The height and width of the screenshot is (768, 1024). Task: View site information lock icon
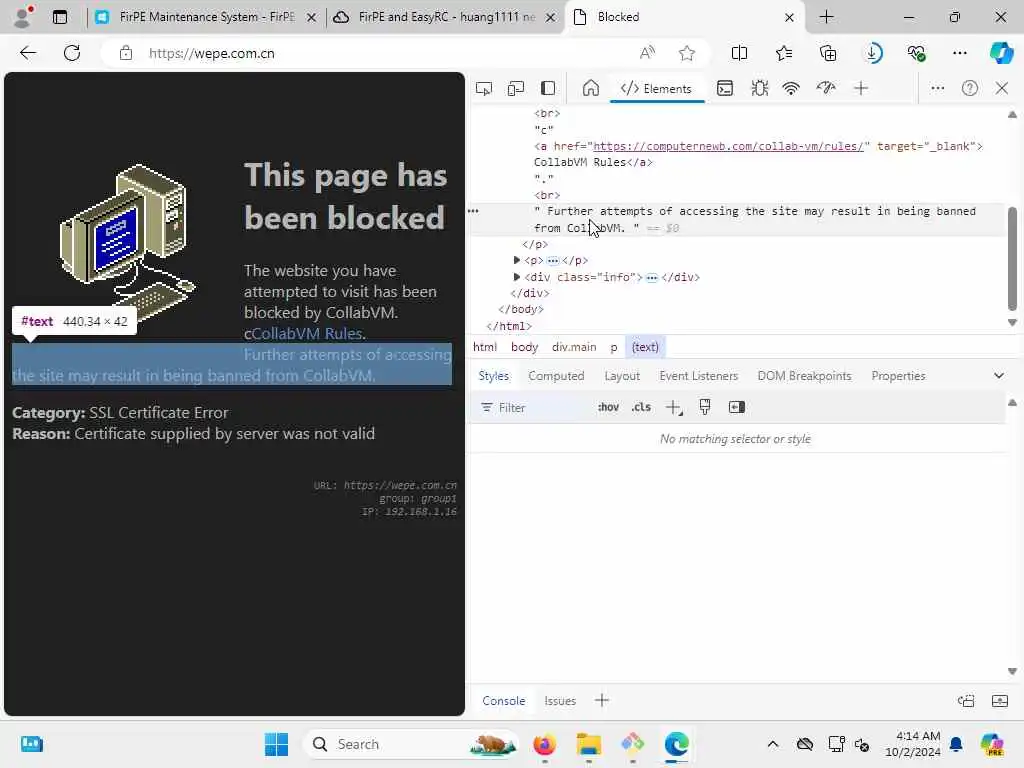[126, 53]
